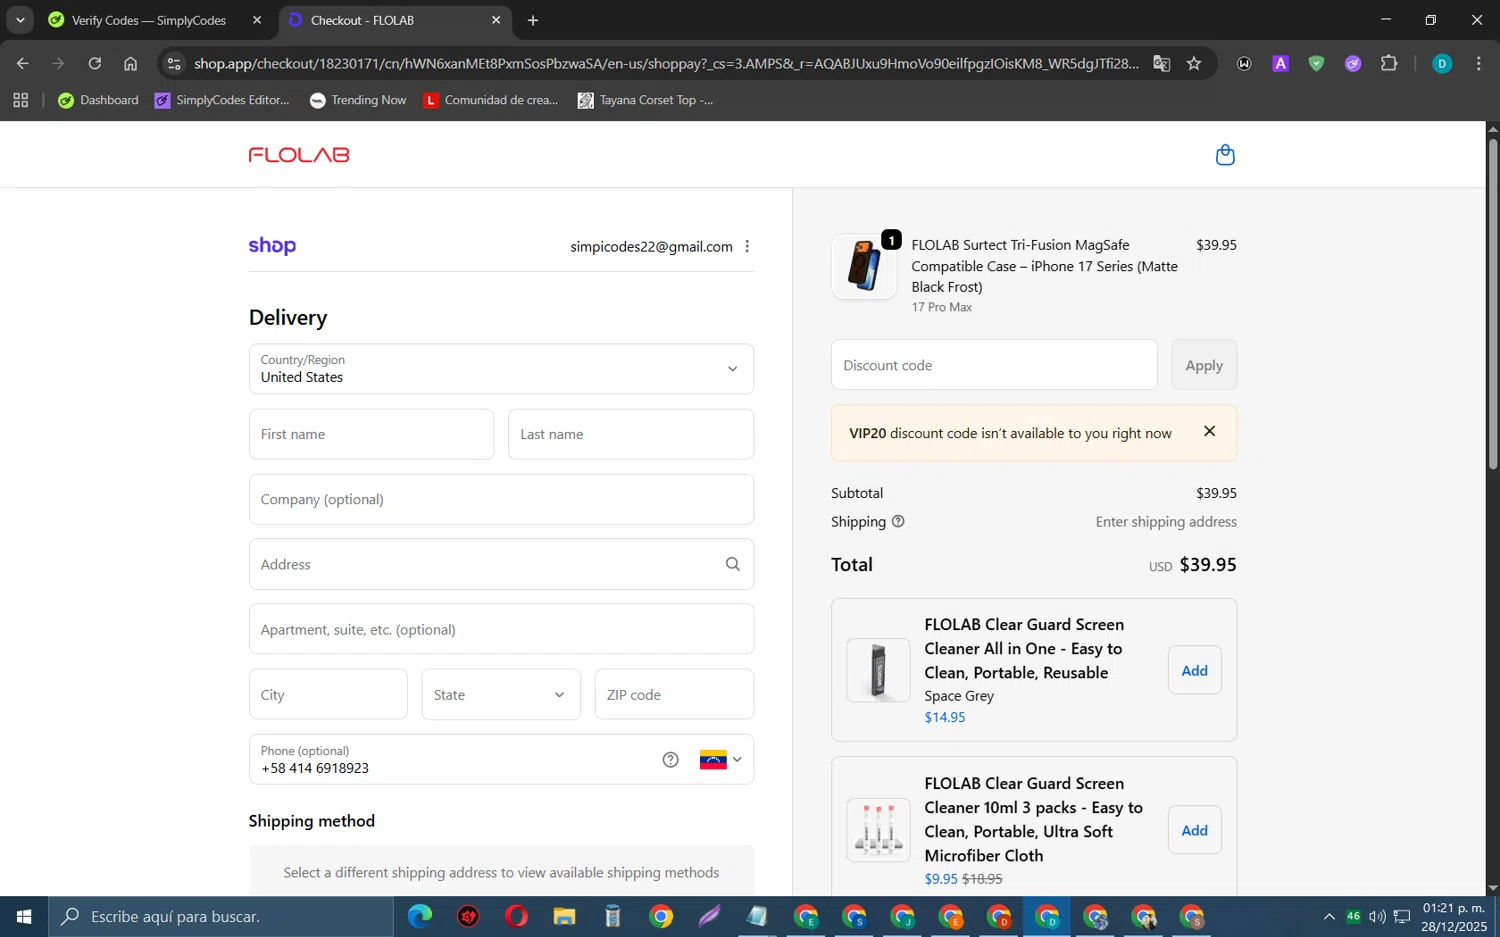
Task: Open the Country/Region dropdown
Action: point(501,369)
